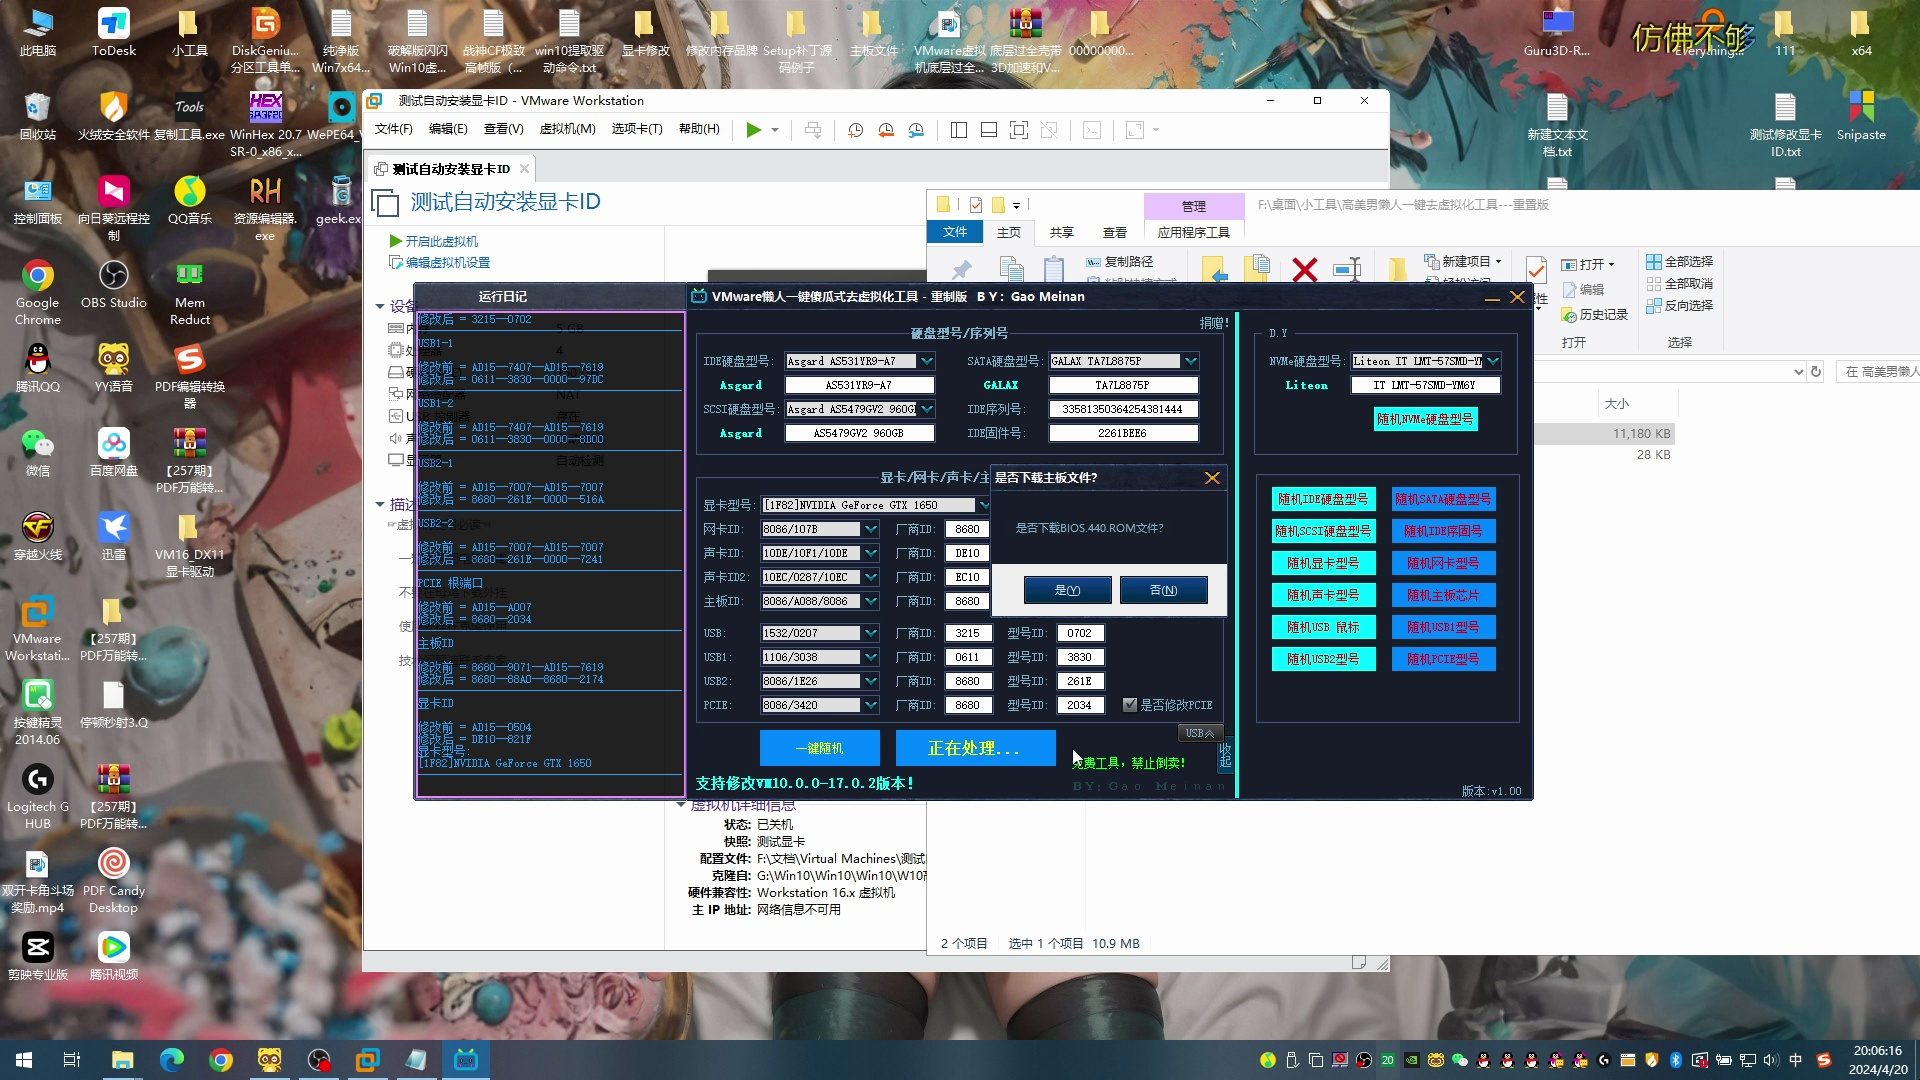
Task: Click the red delete X icon in Explorer ribbon
Action: tap(1304, 269)
